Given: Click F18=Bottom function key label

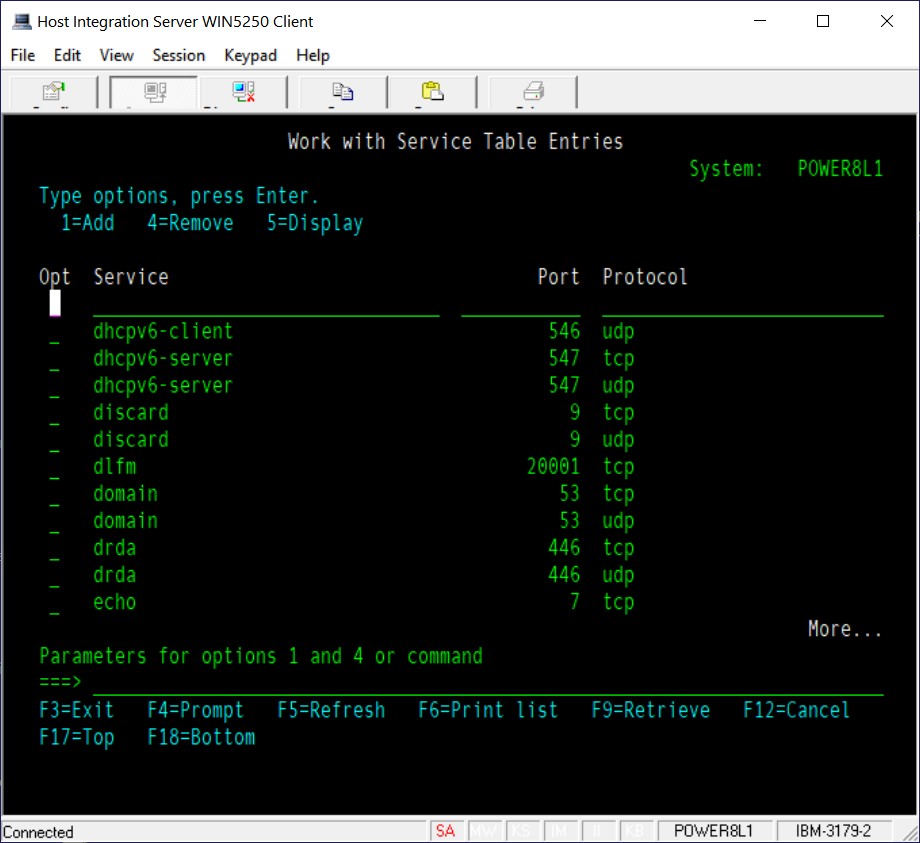Looking at the screenshot, I should pyautogui.click(x=201, y=737).
